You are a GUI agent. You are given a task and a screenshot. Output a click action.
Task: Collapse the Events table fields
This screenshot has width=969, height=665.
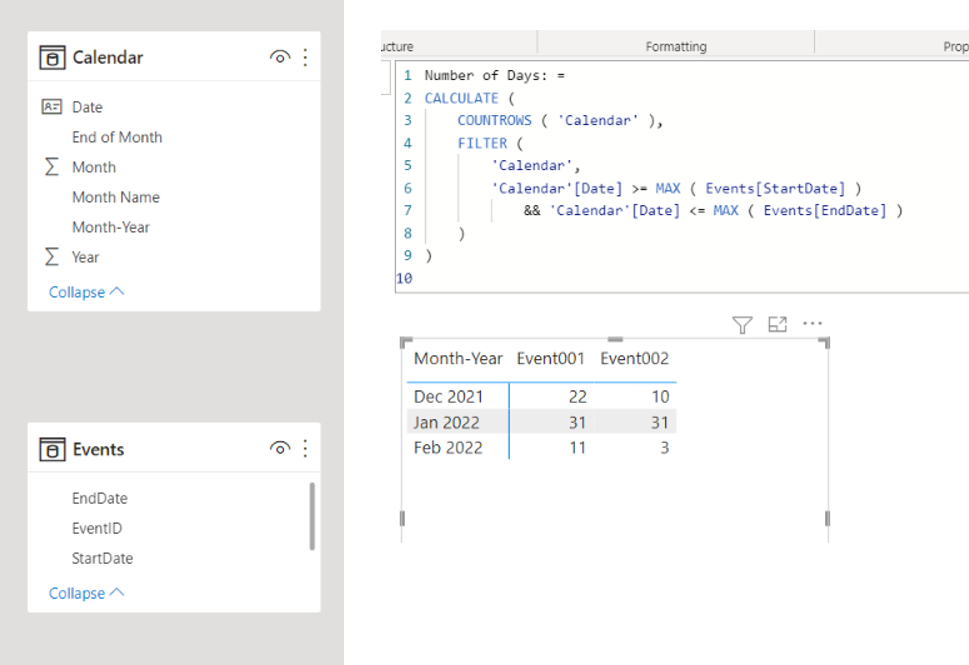click(86, 593)
